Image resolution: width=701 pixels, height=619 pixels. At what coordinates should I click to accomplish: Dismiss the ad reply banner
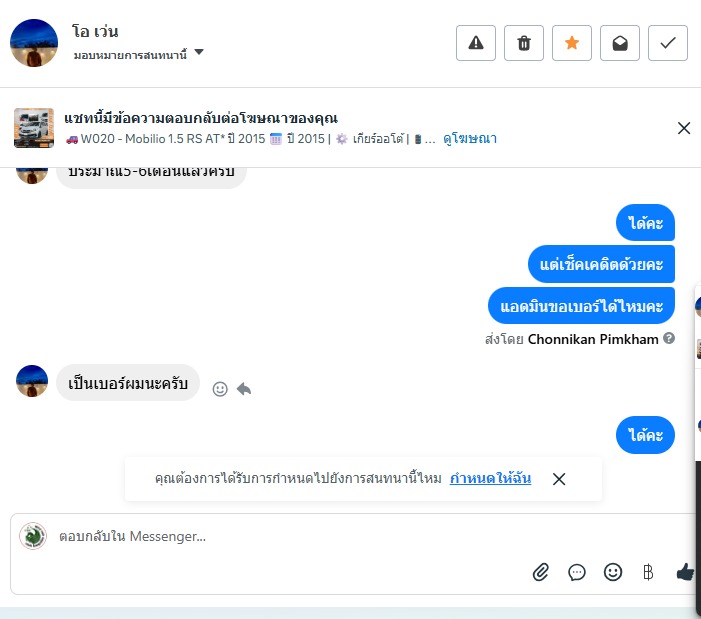(x=684, y=128)
